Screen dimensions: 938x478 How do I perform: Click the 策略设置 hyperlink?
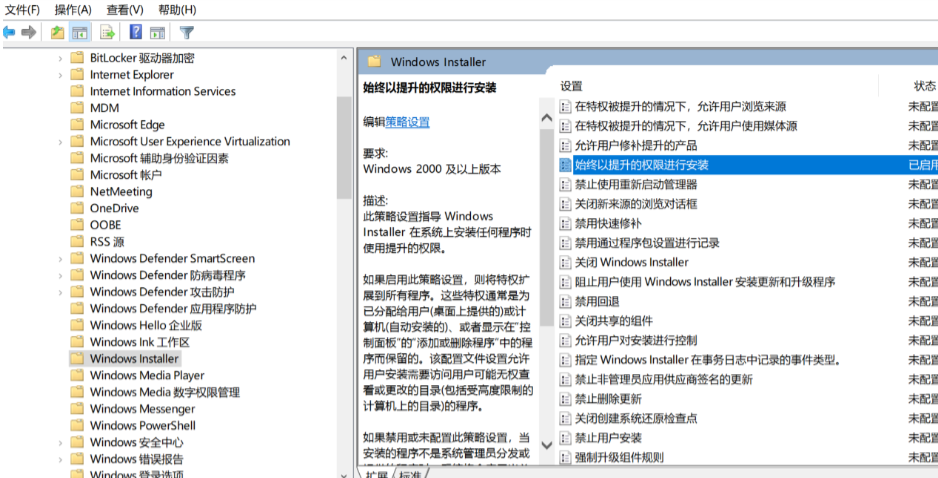point(407,122)
